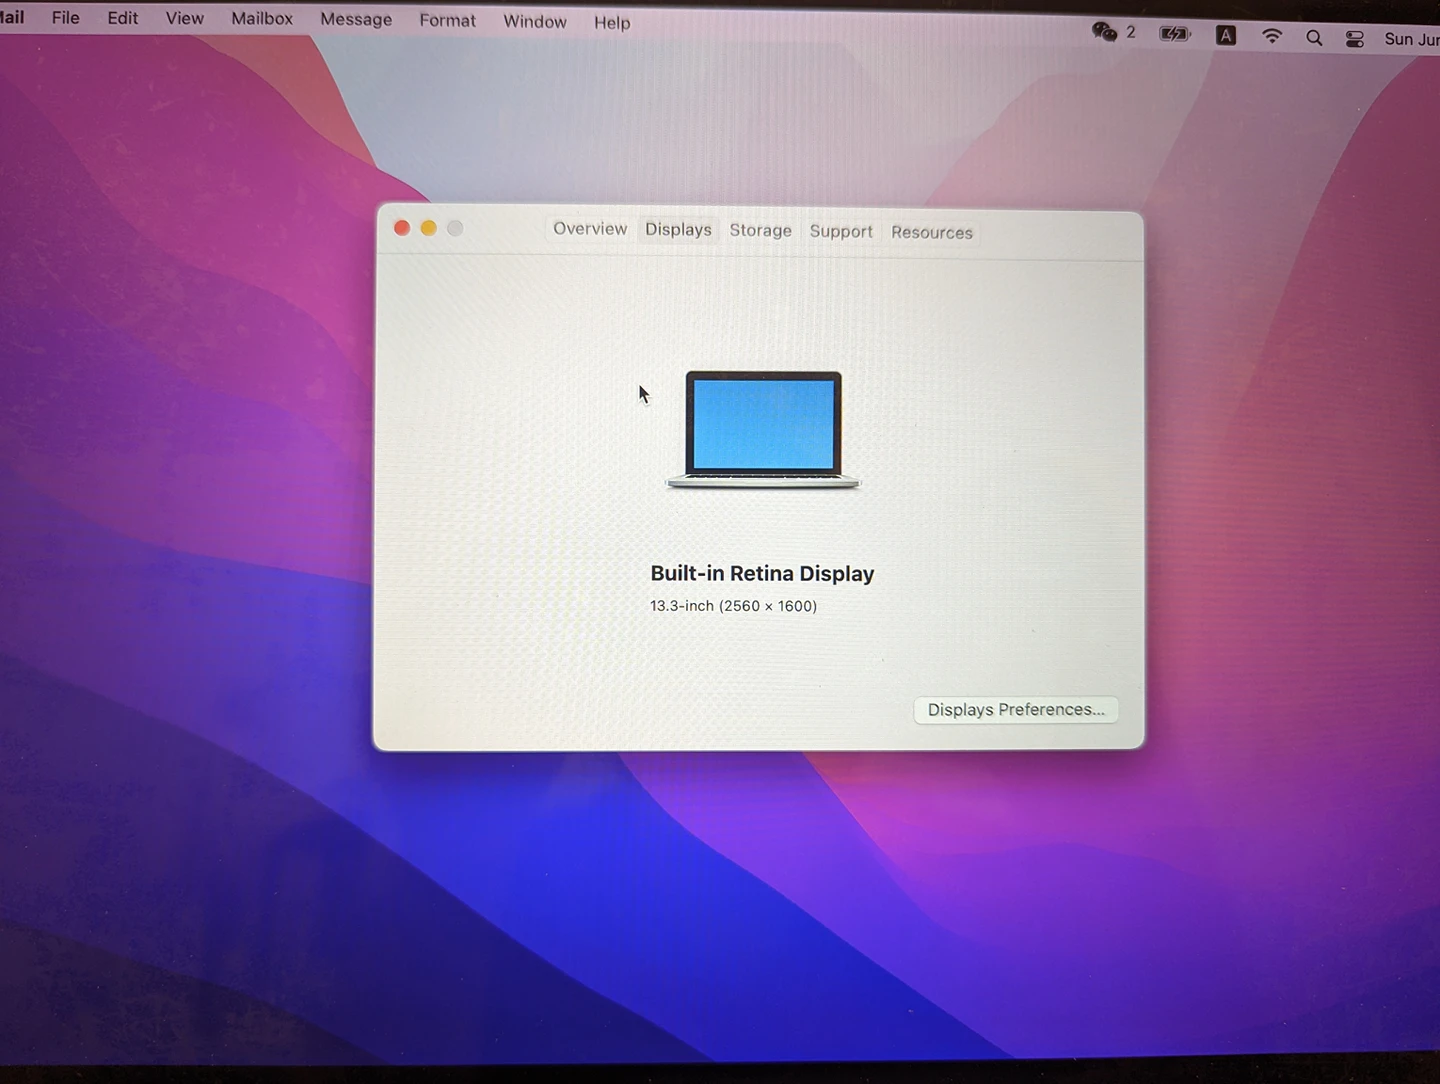Click the Displays Preferences button

1016,710
